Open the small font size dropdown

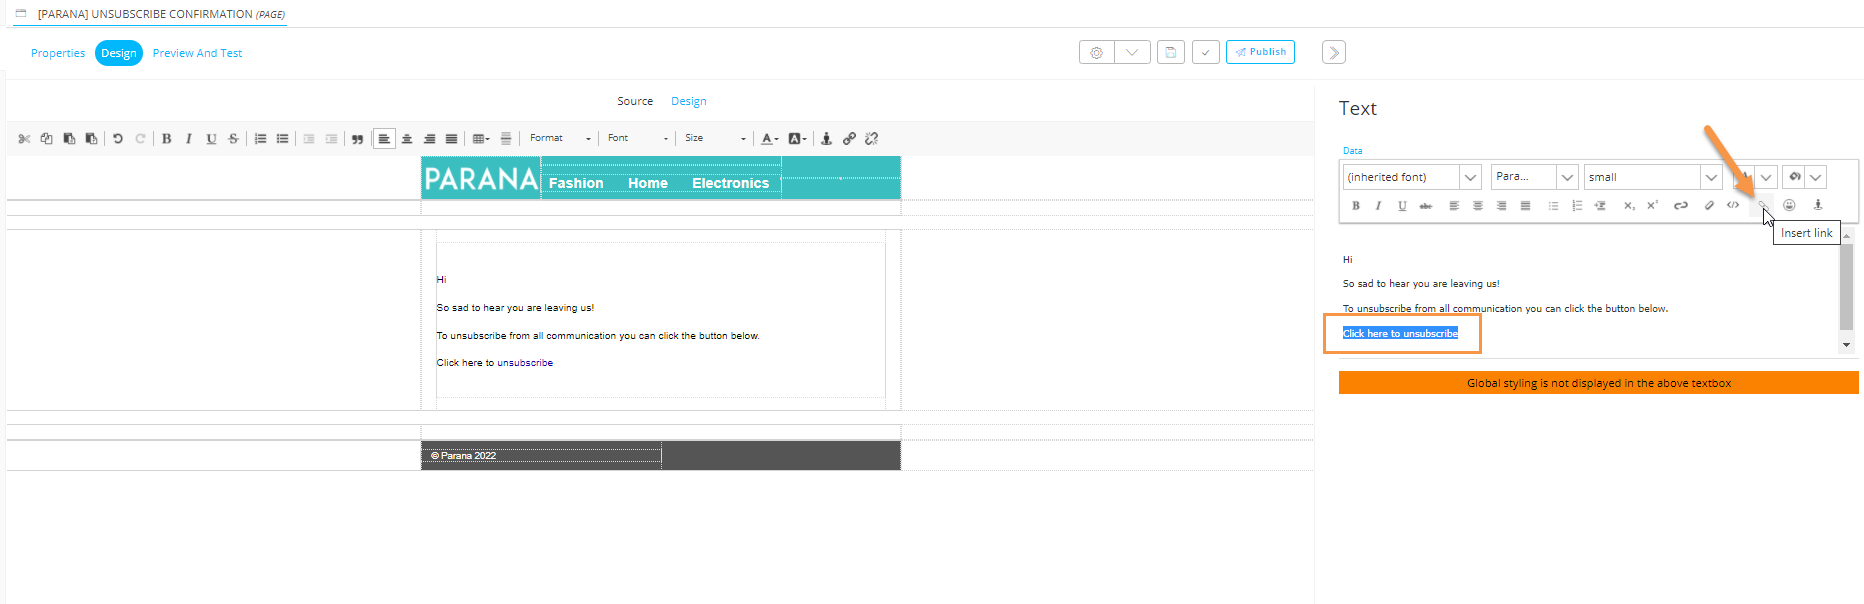[1711, 177]
